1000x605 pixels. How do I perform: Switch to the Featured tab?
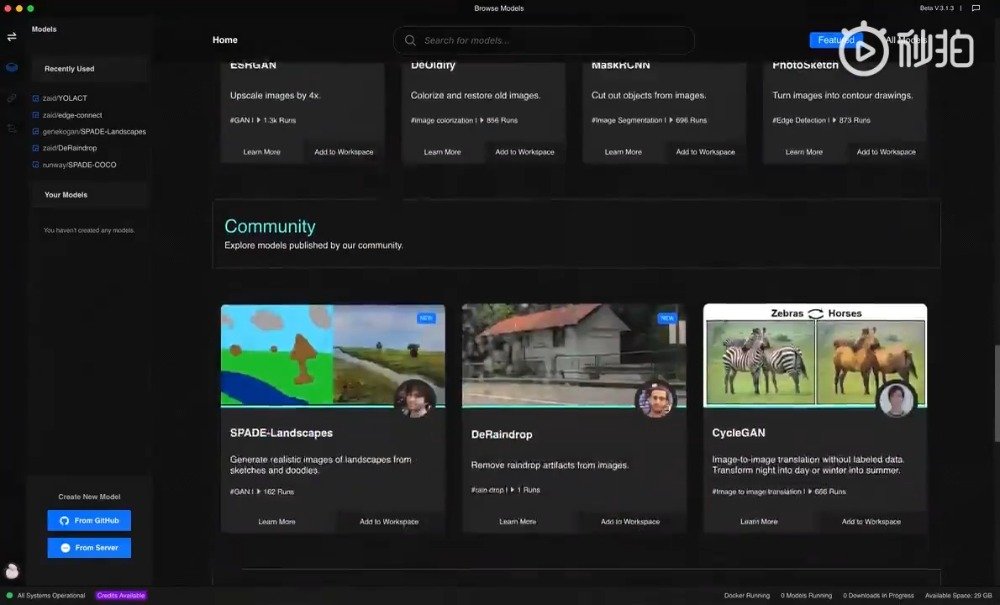pyautogui.click(x=835, y=40)
